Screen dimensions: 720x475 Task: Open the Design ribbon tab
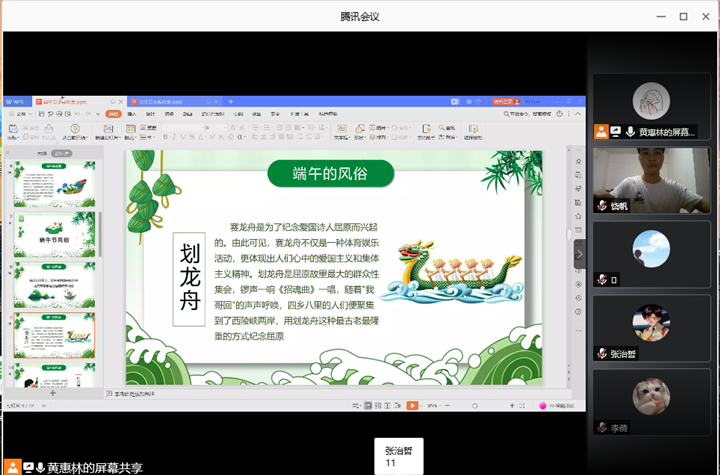150,114
